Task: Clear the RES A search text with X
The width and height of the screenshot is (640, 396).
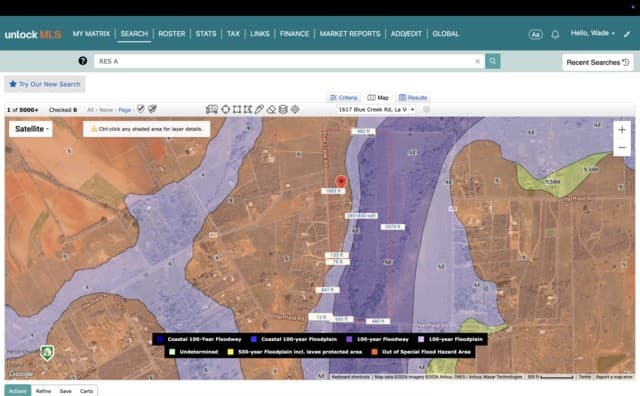Action: [x=477, y=61]
